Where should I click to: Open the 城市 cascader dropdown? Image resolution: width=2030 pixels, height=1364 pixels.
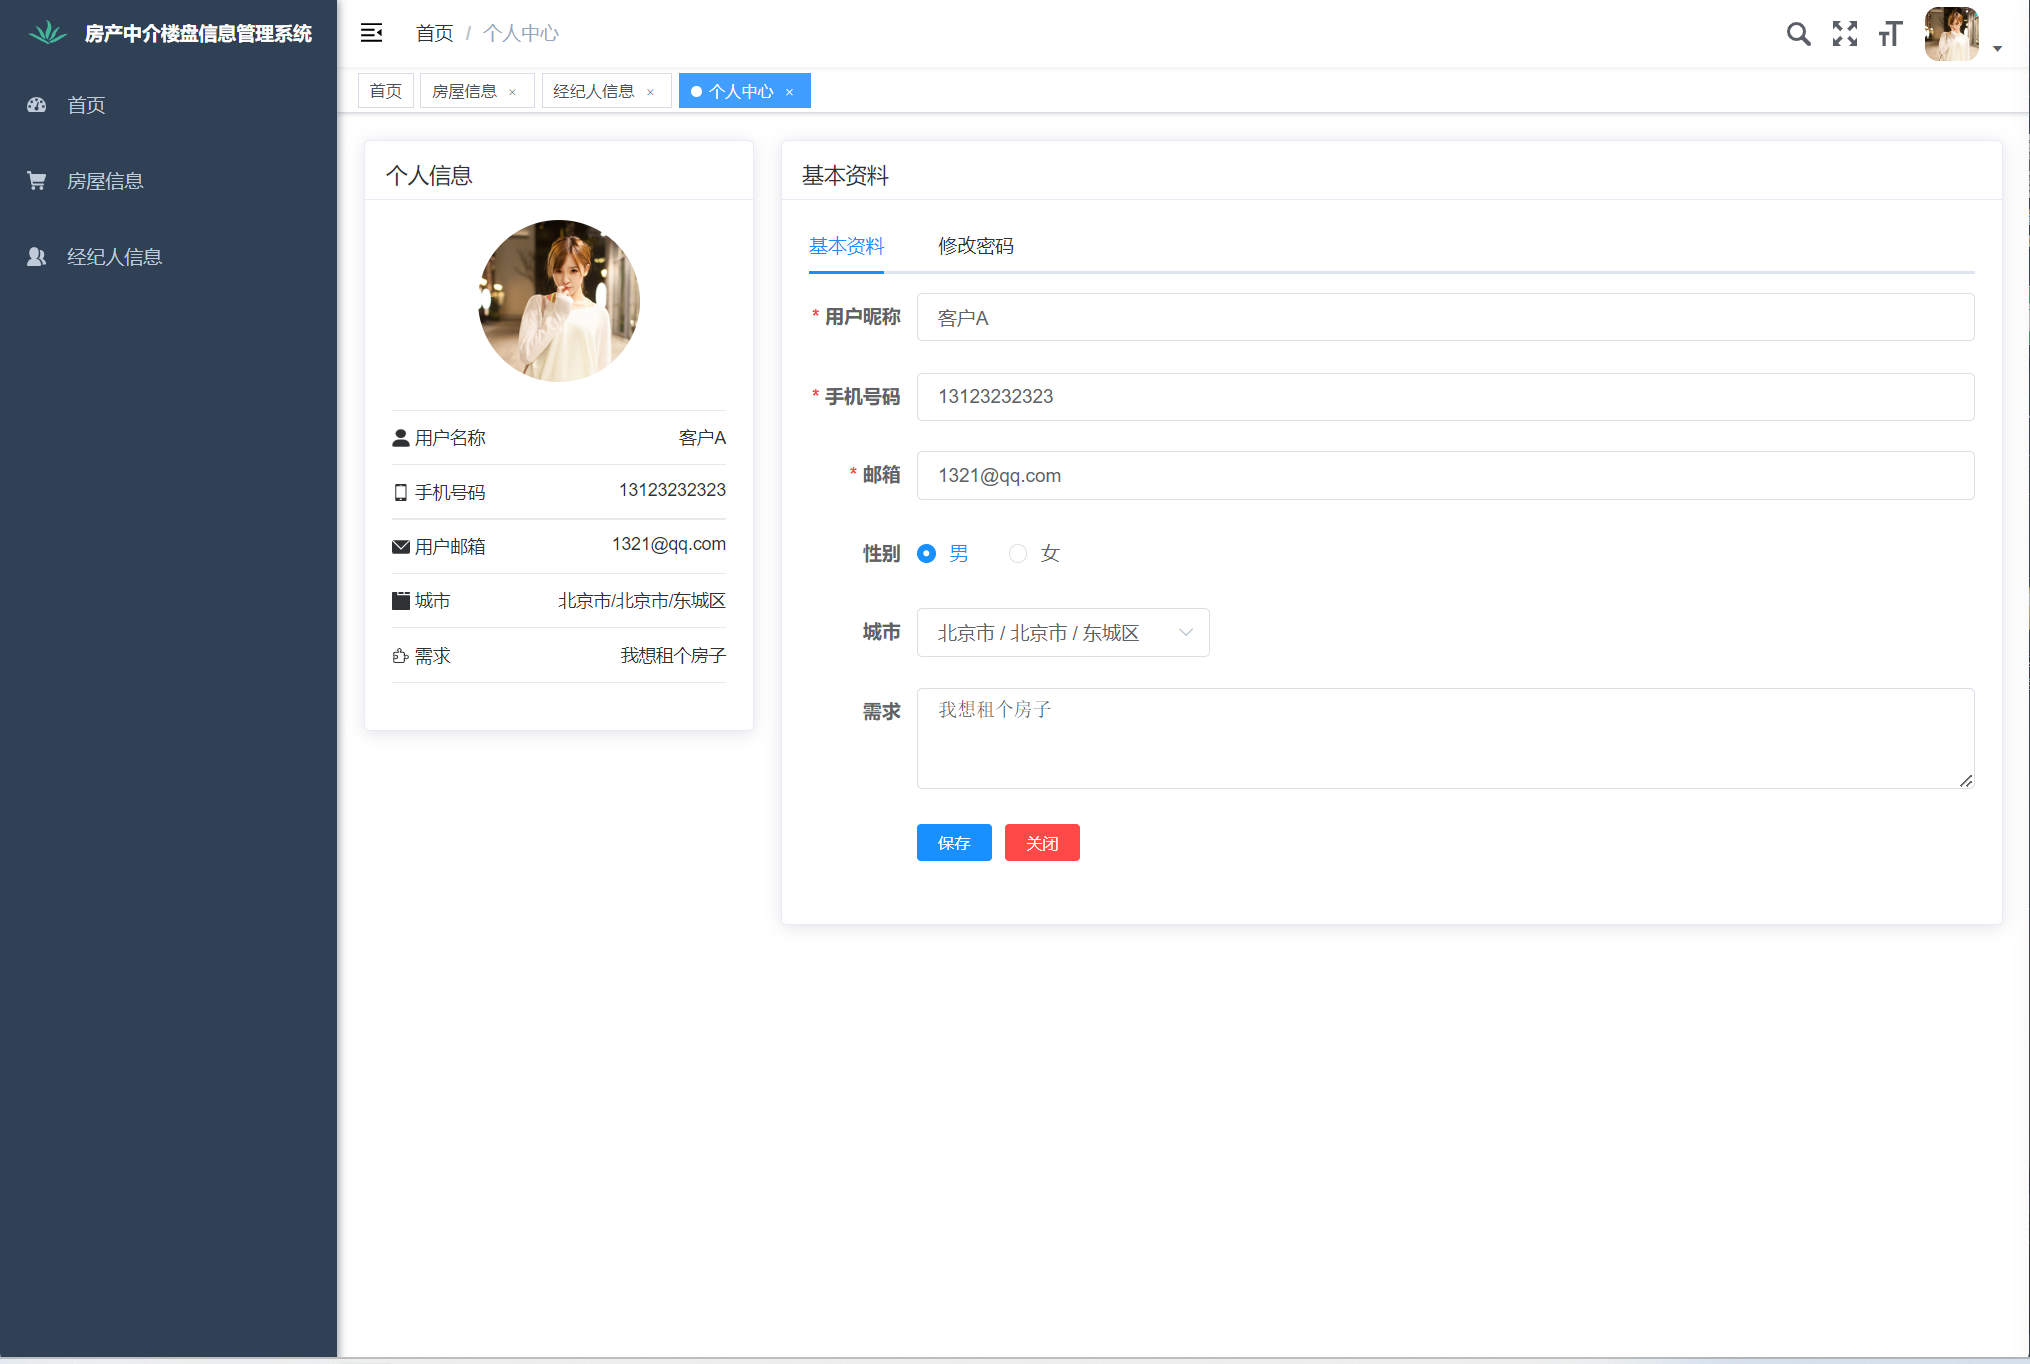1062,633
